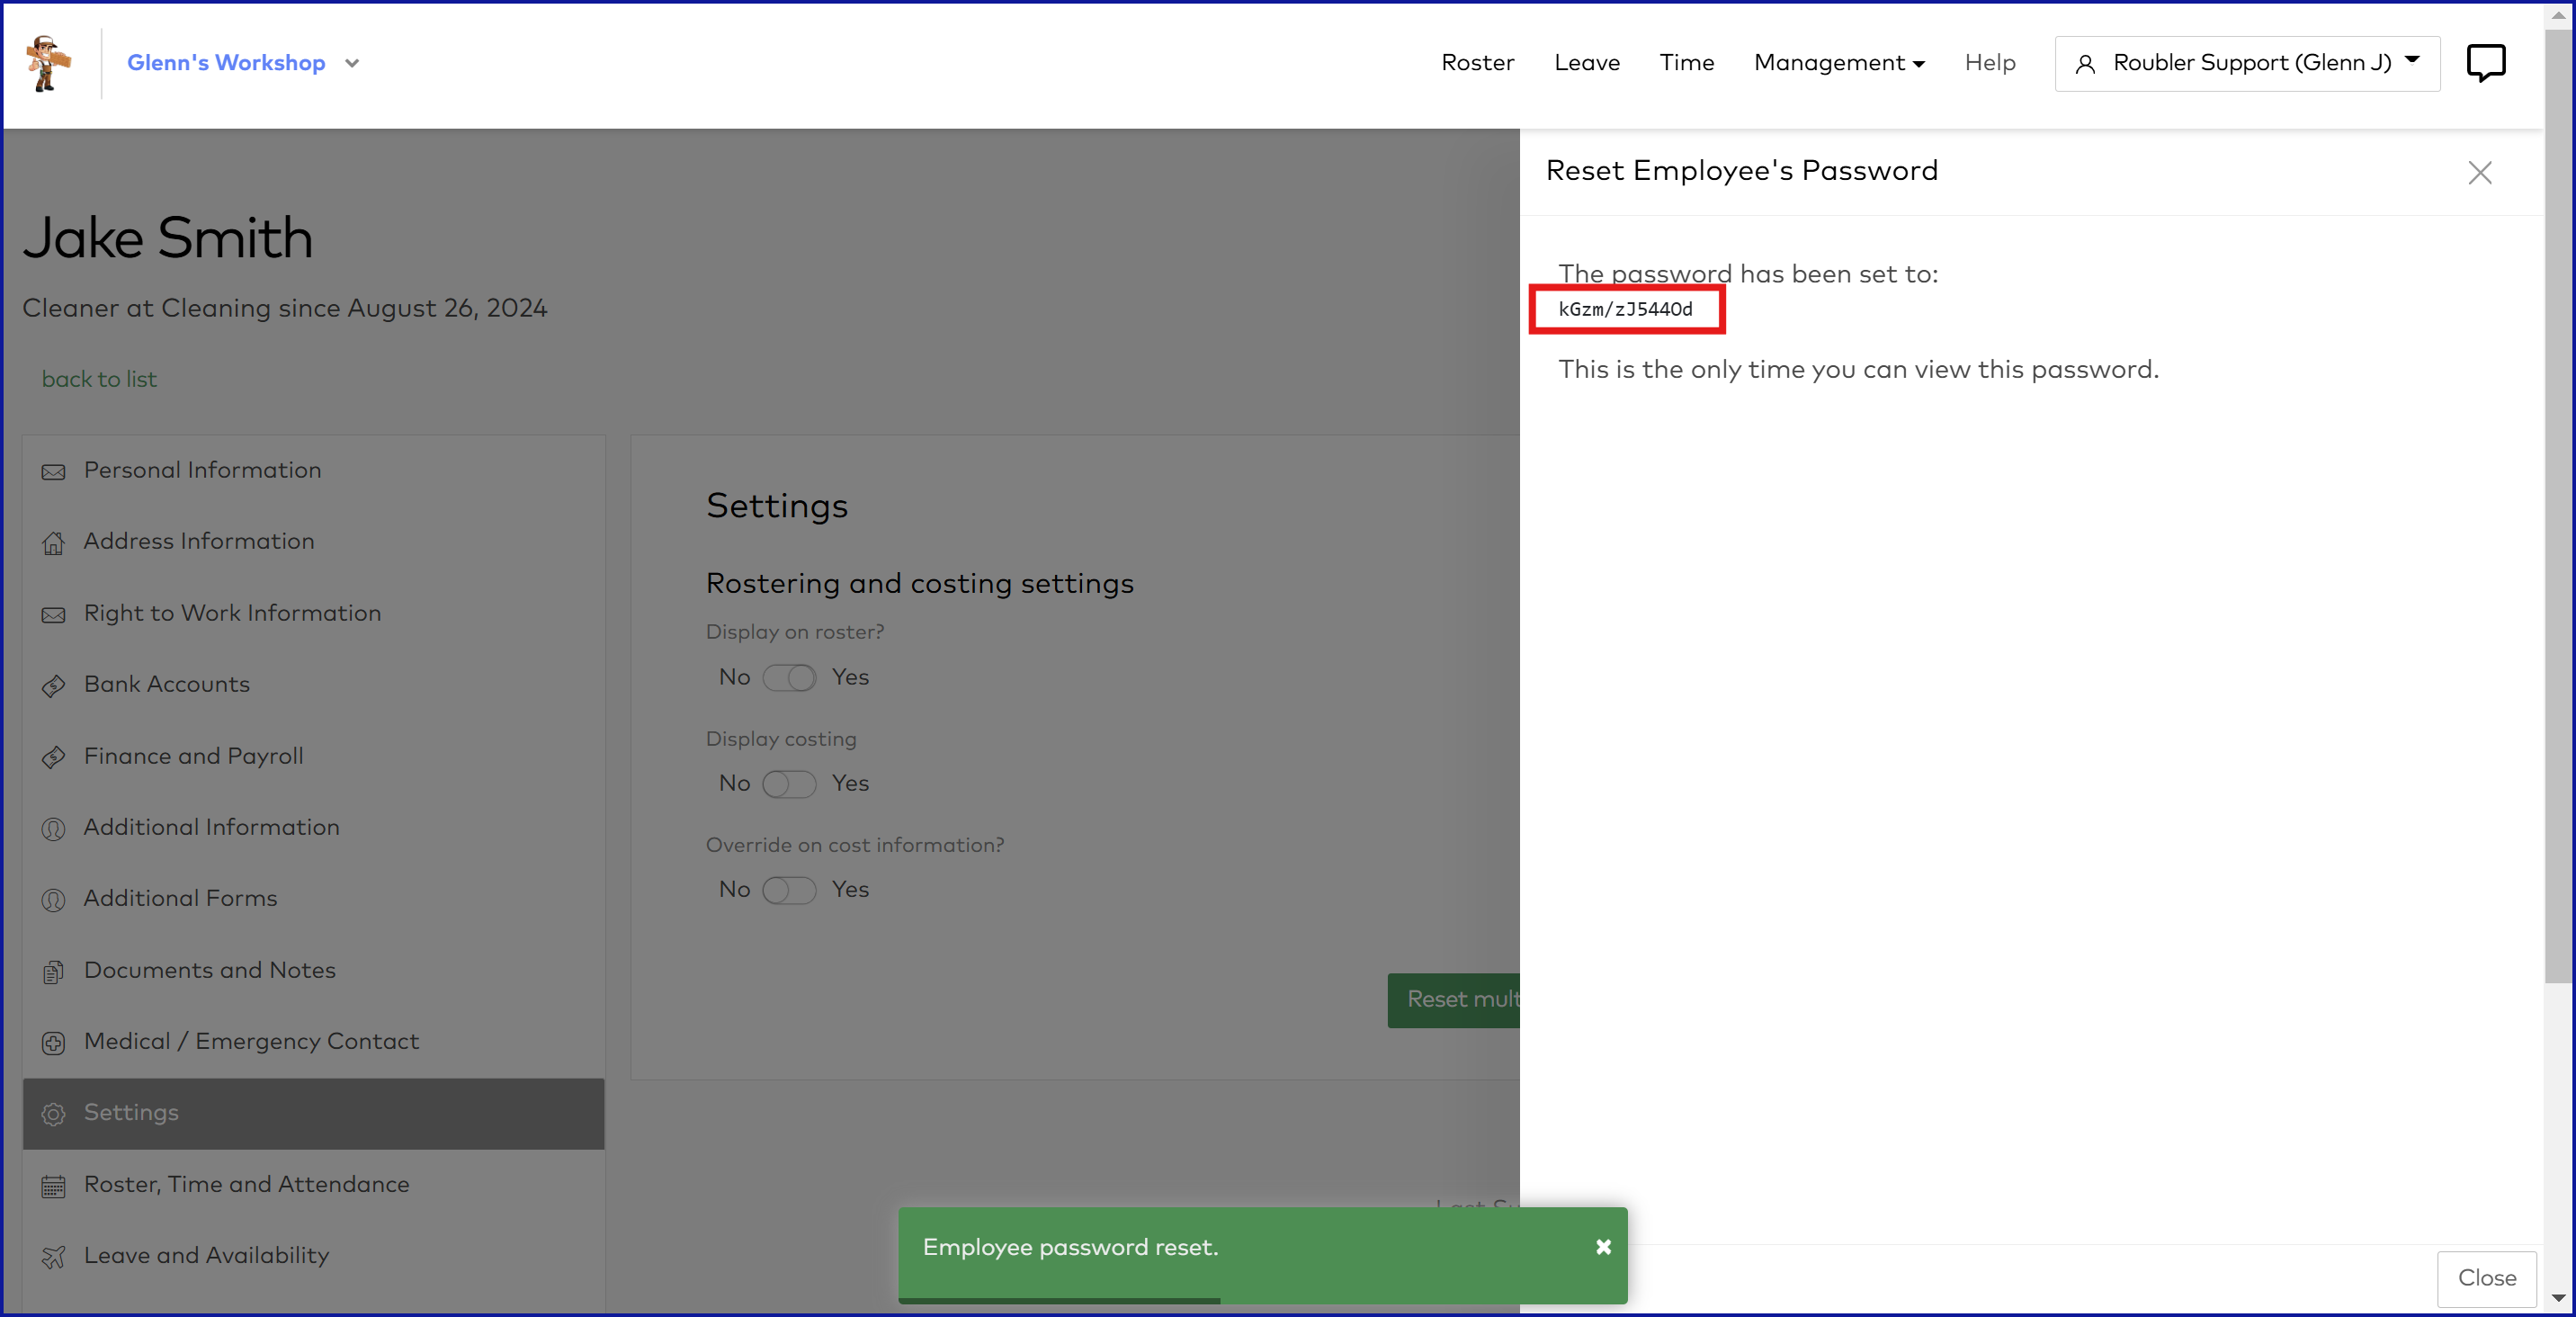
Task: Toggle the Override on cost information switch
Action: (x=789, y=890)
